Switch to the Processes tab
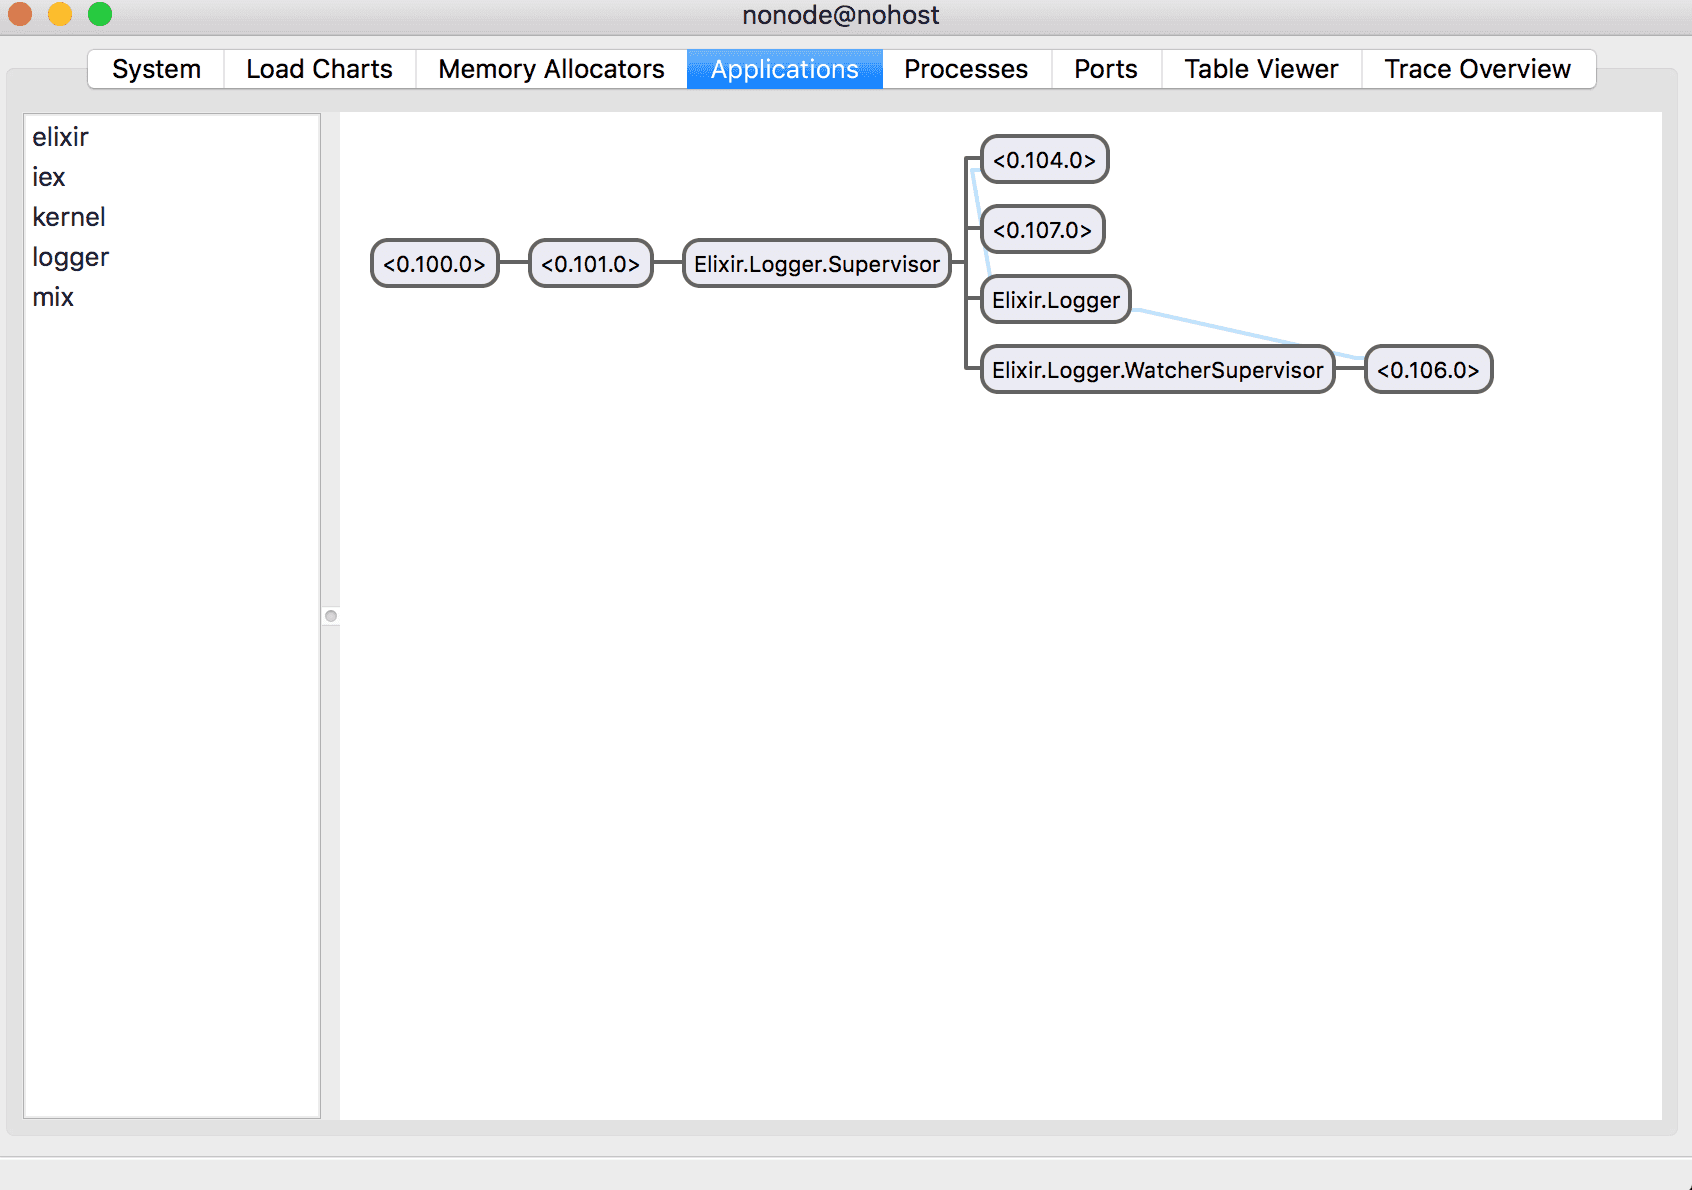Screen dimensions: 1692x1190 point(965,69)
